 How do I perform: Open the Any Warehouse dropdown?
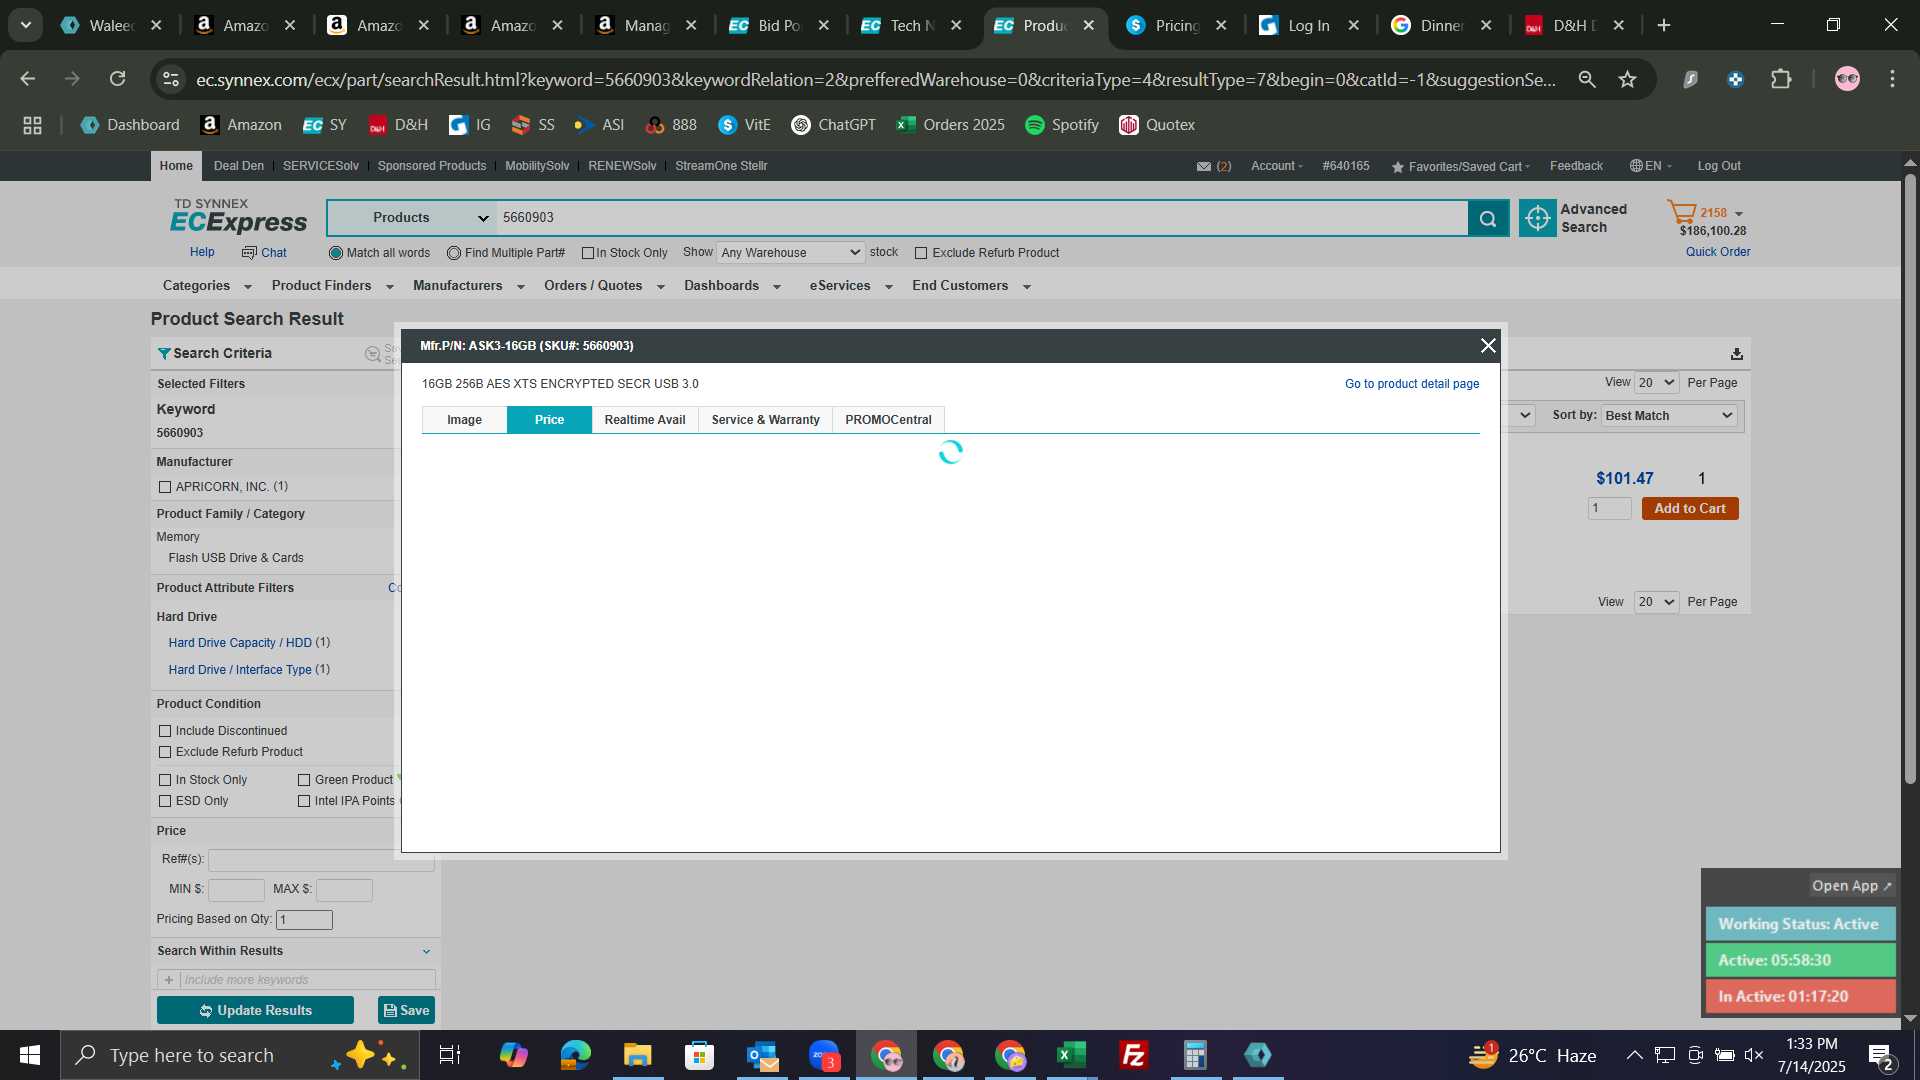pos(790,253)
